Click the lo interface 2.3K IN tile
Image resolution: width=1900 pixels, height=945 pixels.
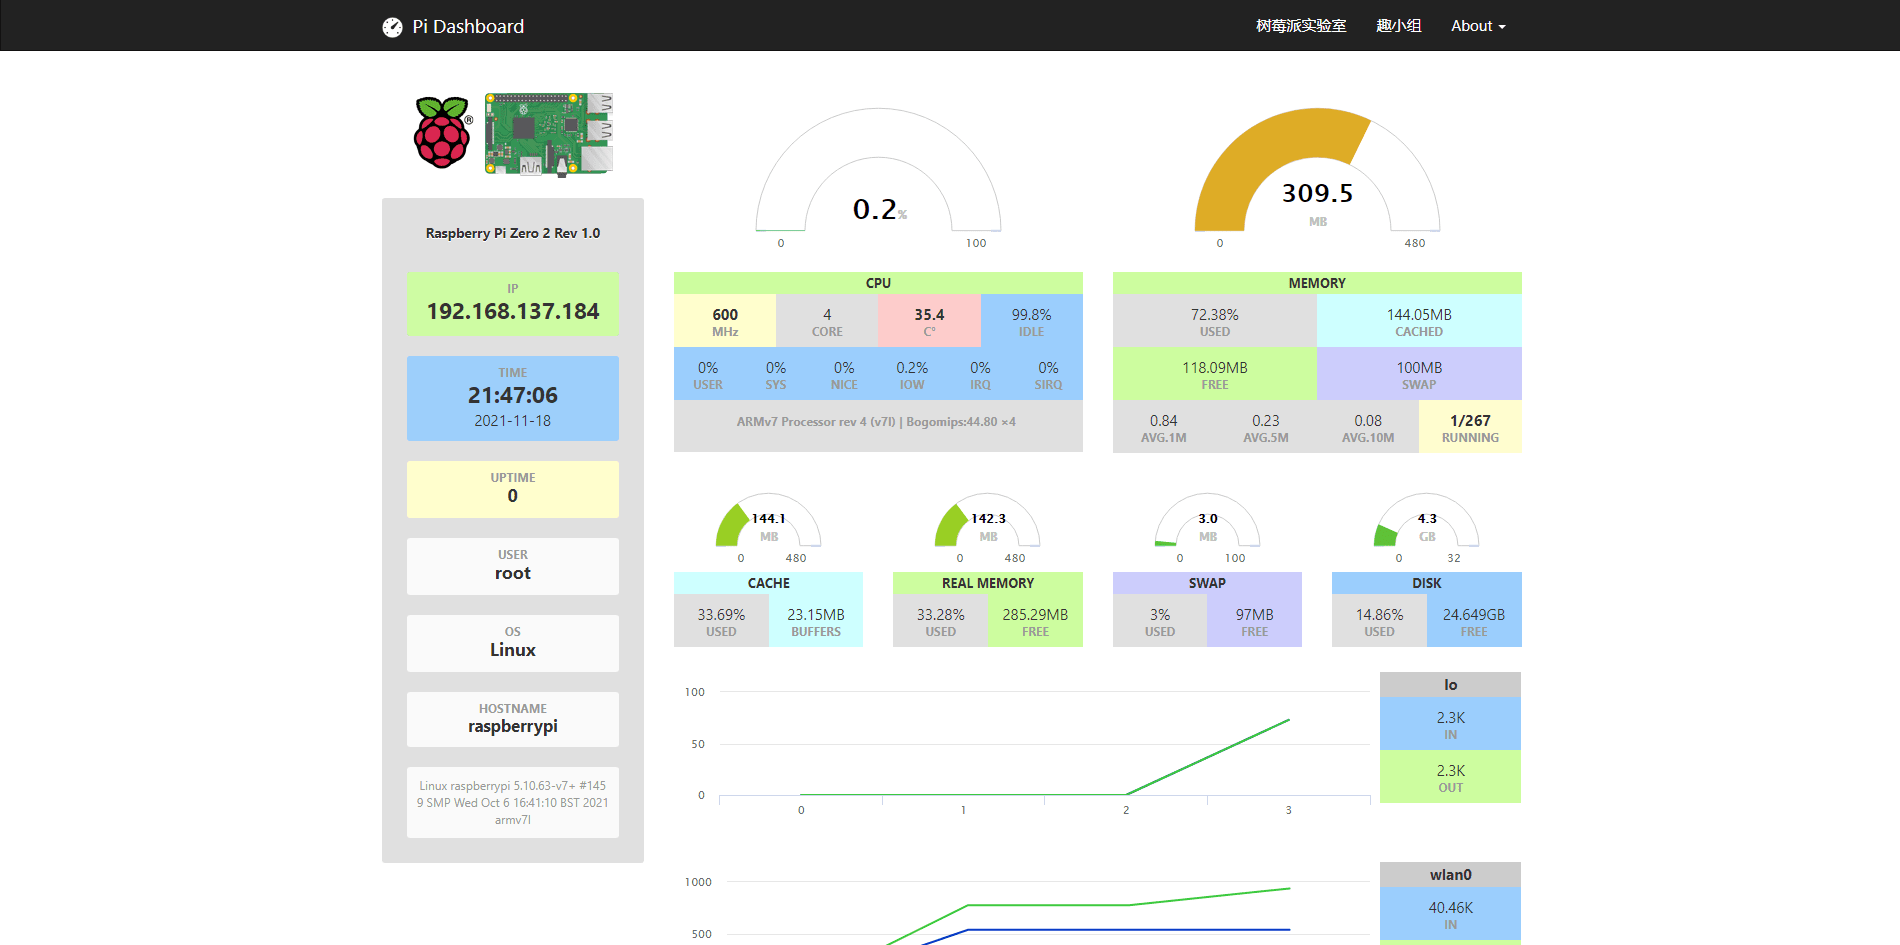tap(1450, 724)
